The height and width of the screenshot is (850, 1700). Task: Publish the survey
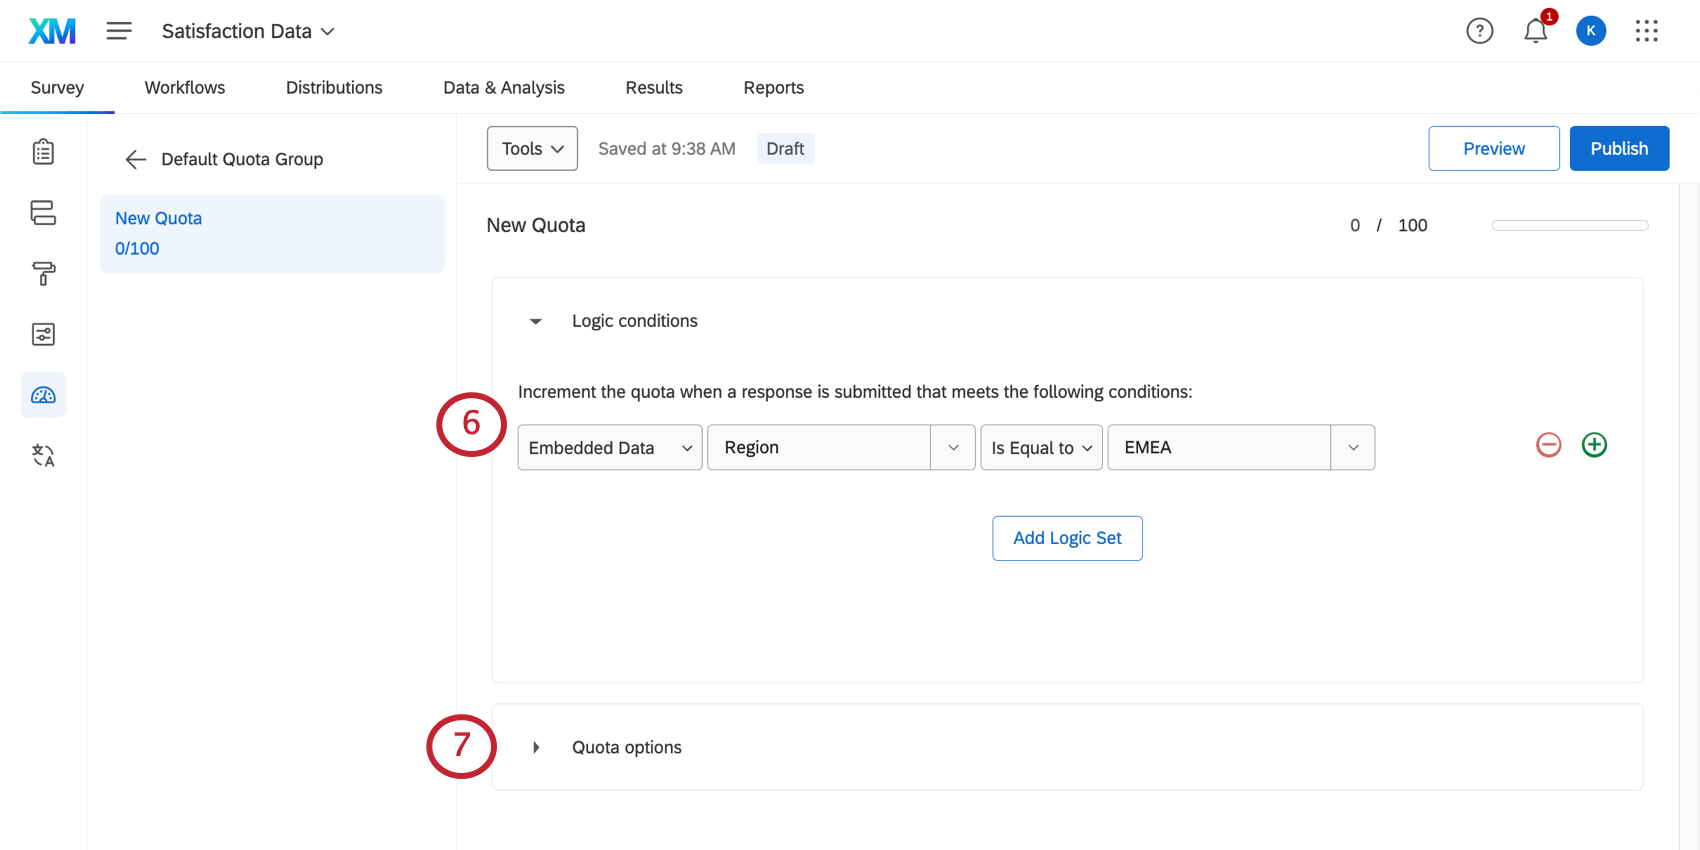tap(1618, 148)
